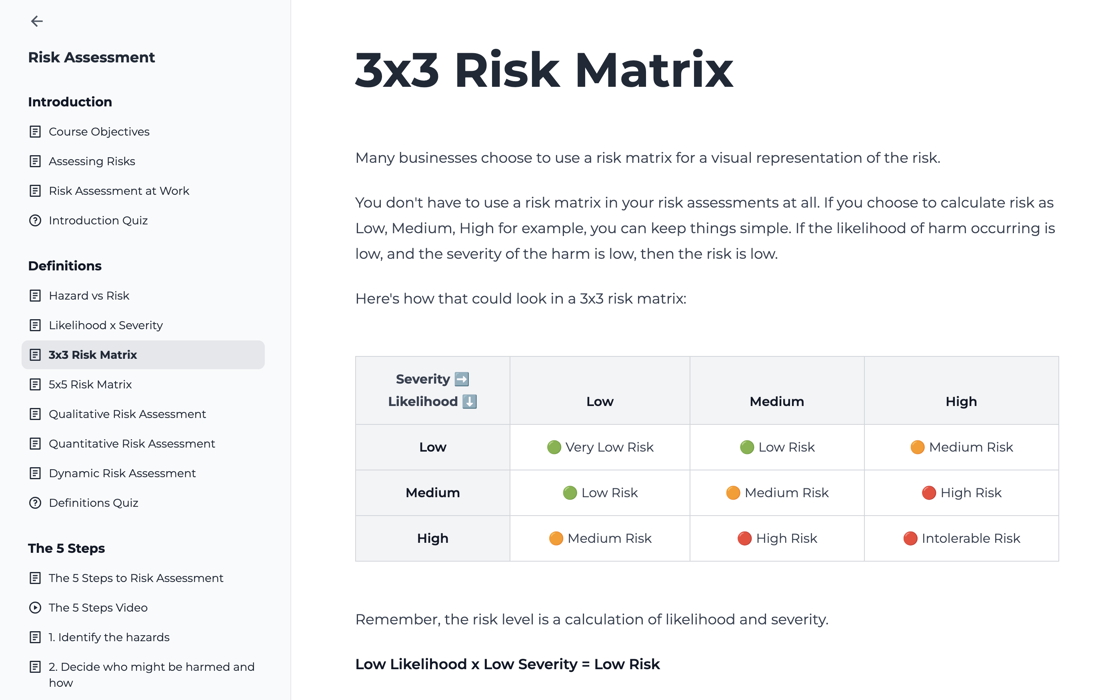Click the back arrow at the top left
This screenshot has height=700, width=1120.
36,20
